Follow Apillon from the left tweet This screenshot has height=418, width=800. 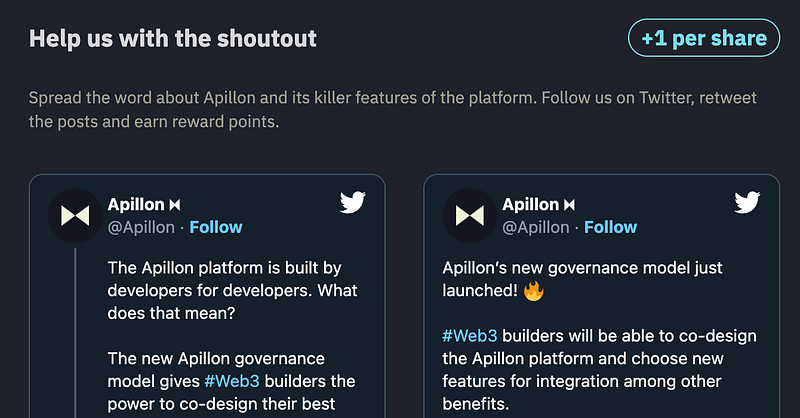tap(216, 227)
